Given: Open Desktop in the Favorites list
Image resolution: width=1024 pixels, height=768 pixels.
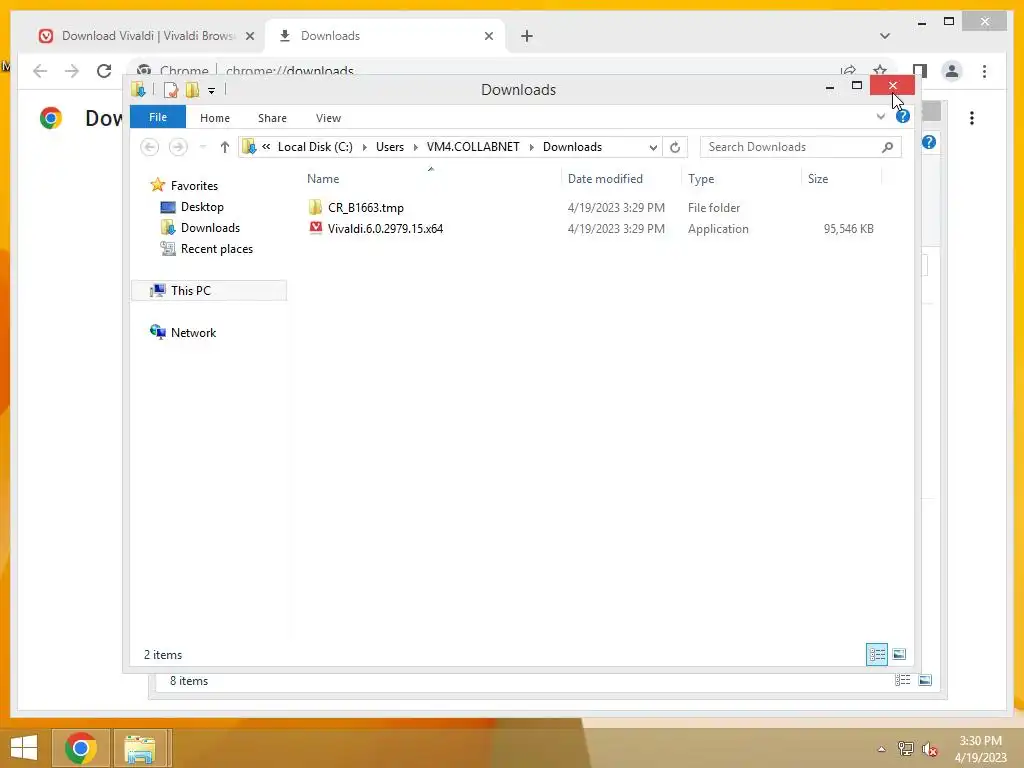Looking at the screenshot, I should [202, 207].
